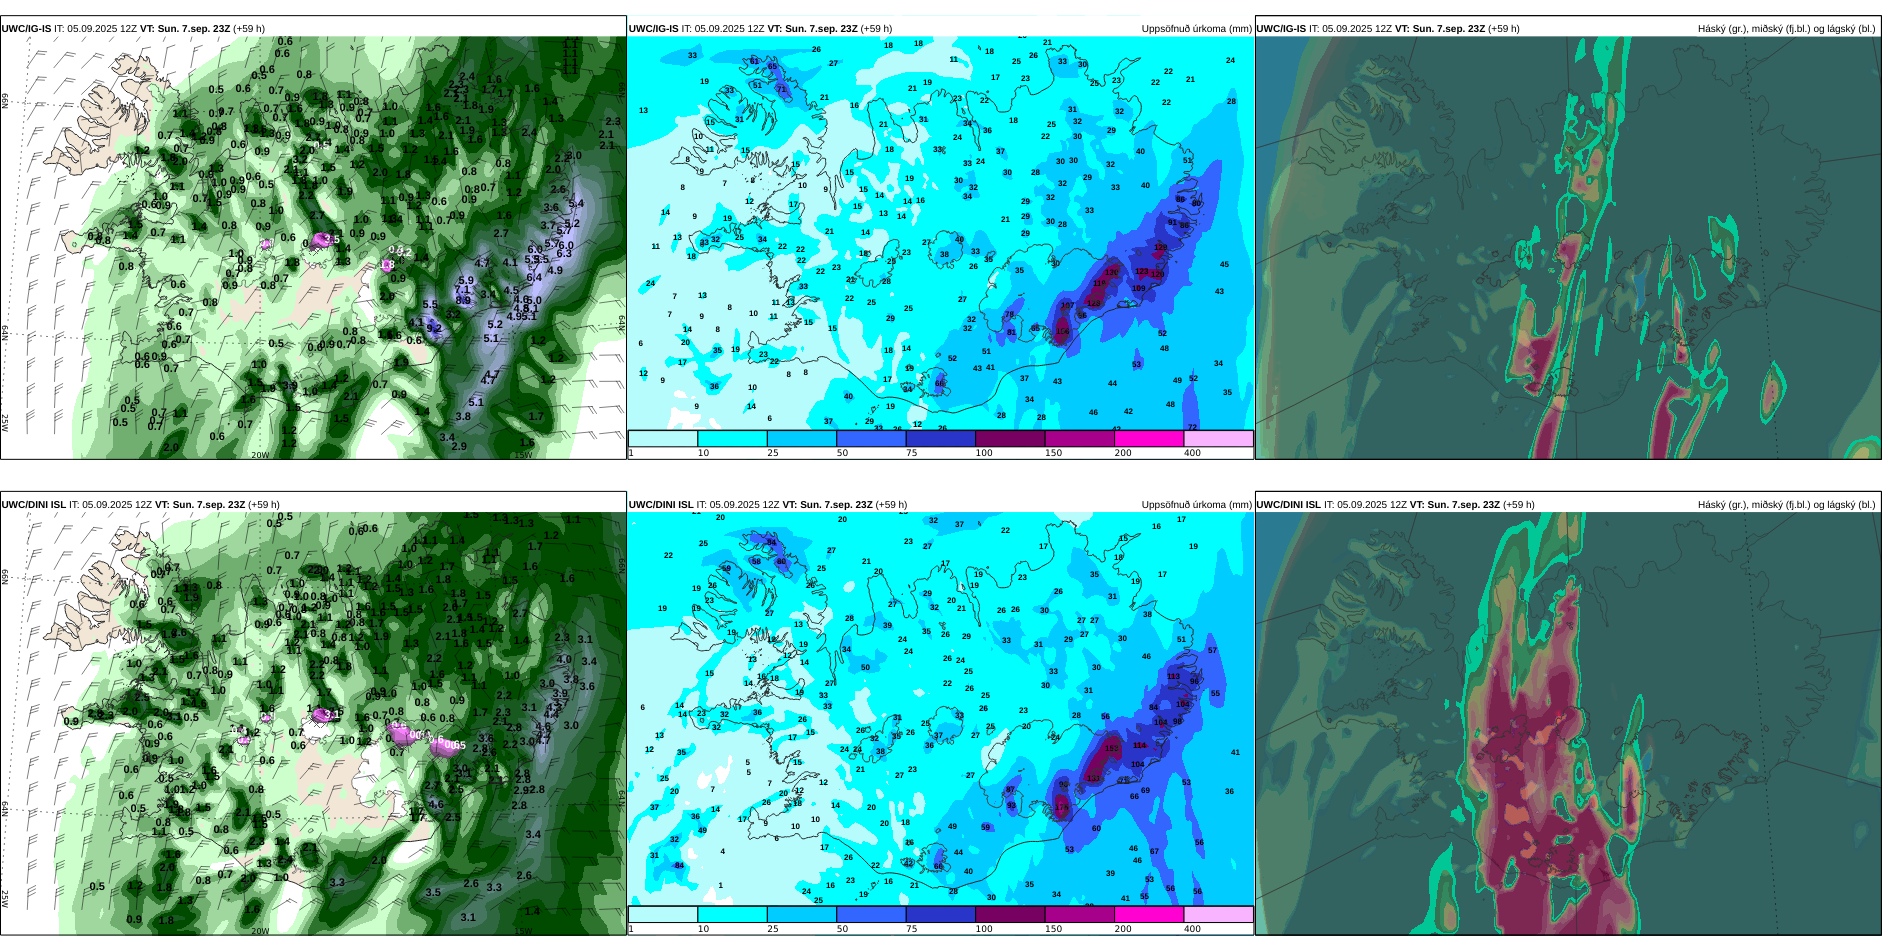Select the sky-blue 25–50 mm swatch in UWC/IG-IS legend
The image size is (1900, 950).
[802, 438]
